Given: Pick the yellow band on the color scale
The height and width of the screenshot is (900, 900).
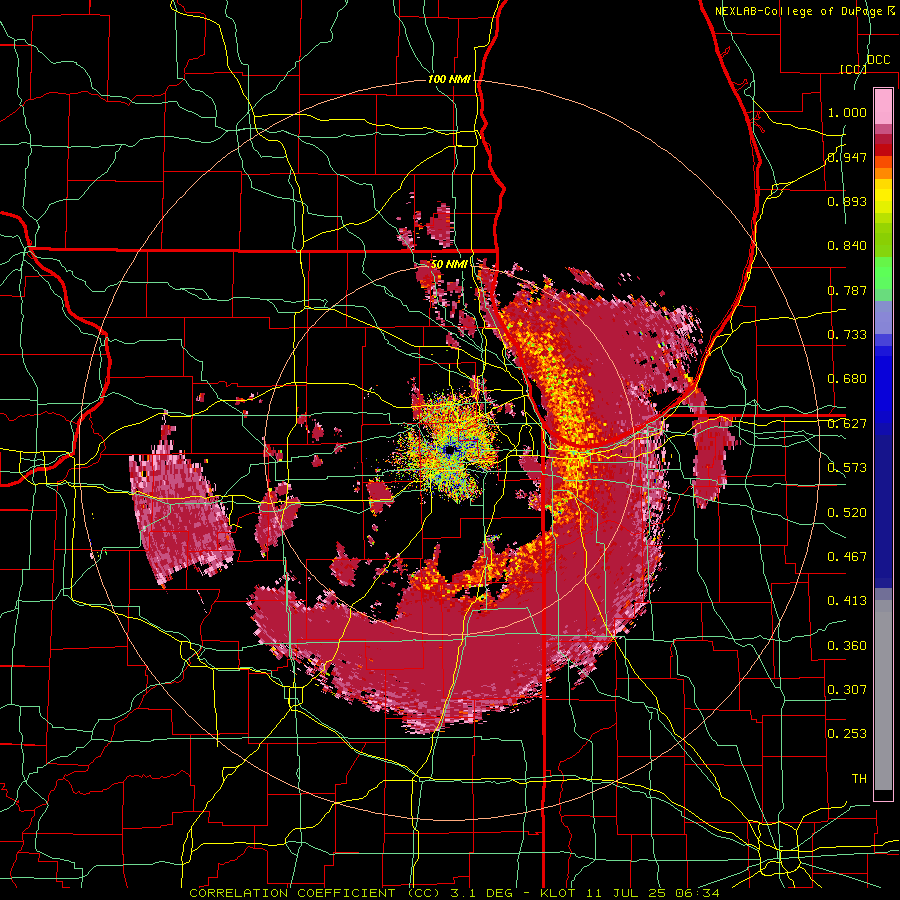Looking at the screenshot, I should [883, 197].
